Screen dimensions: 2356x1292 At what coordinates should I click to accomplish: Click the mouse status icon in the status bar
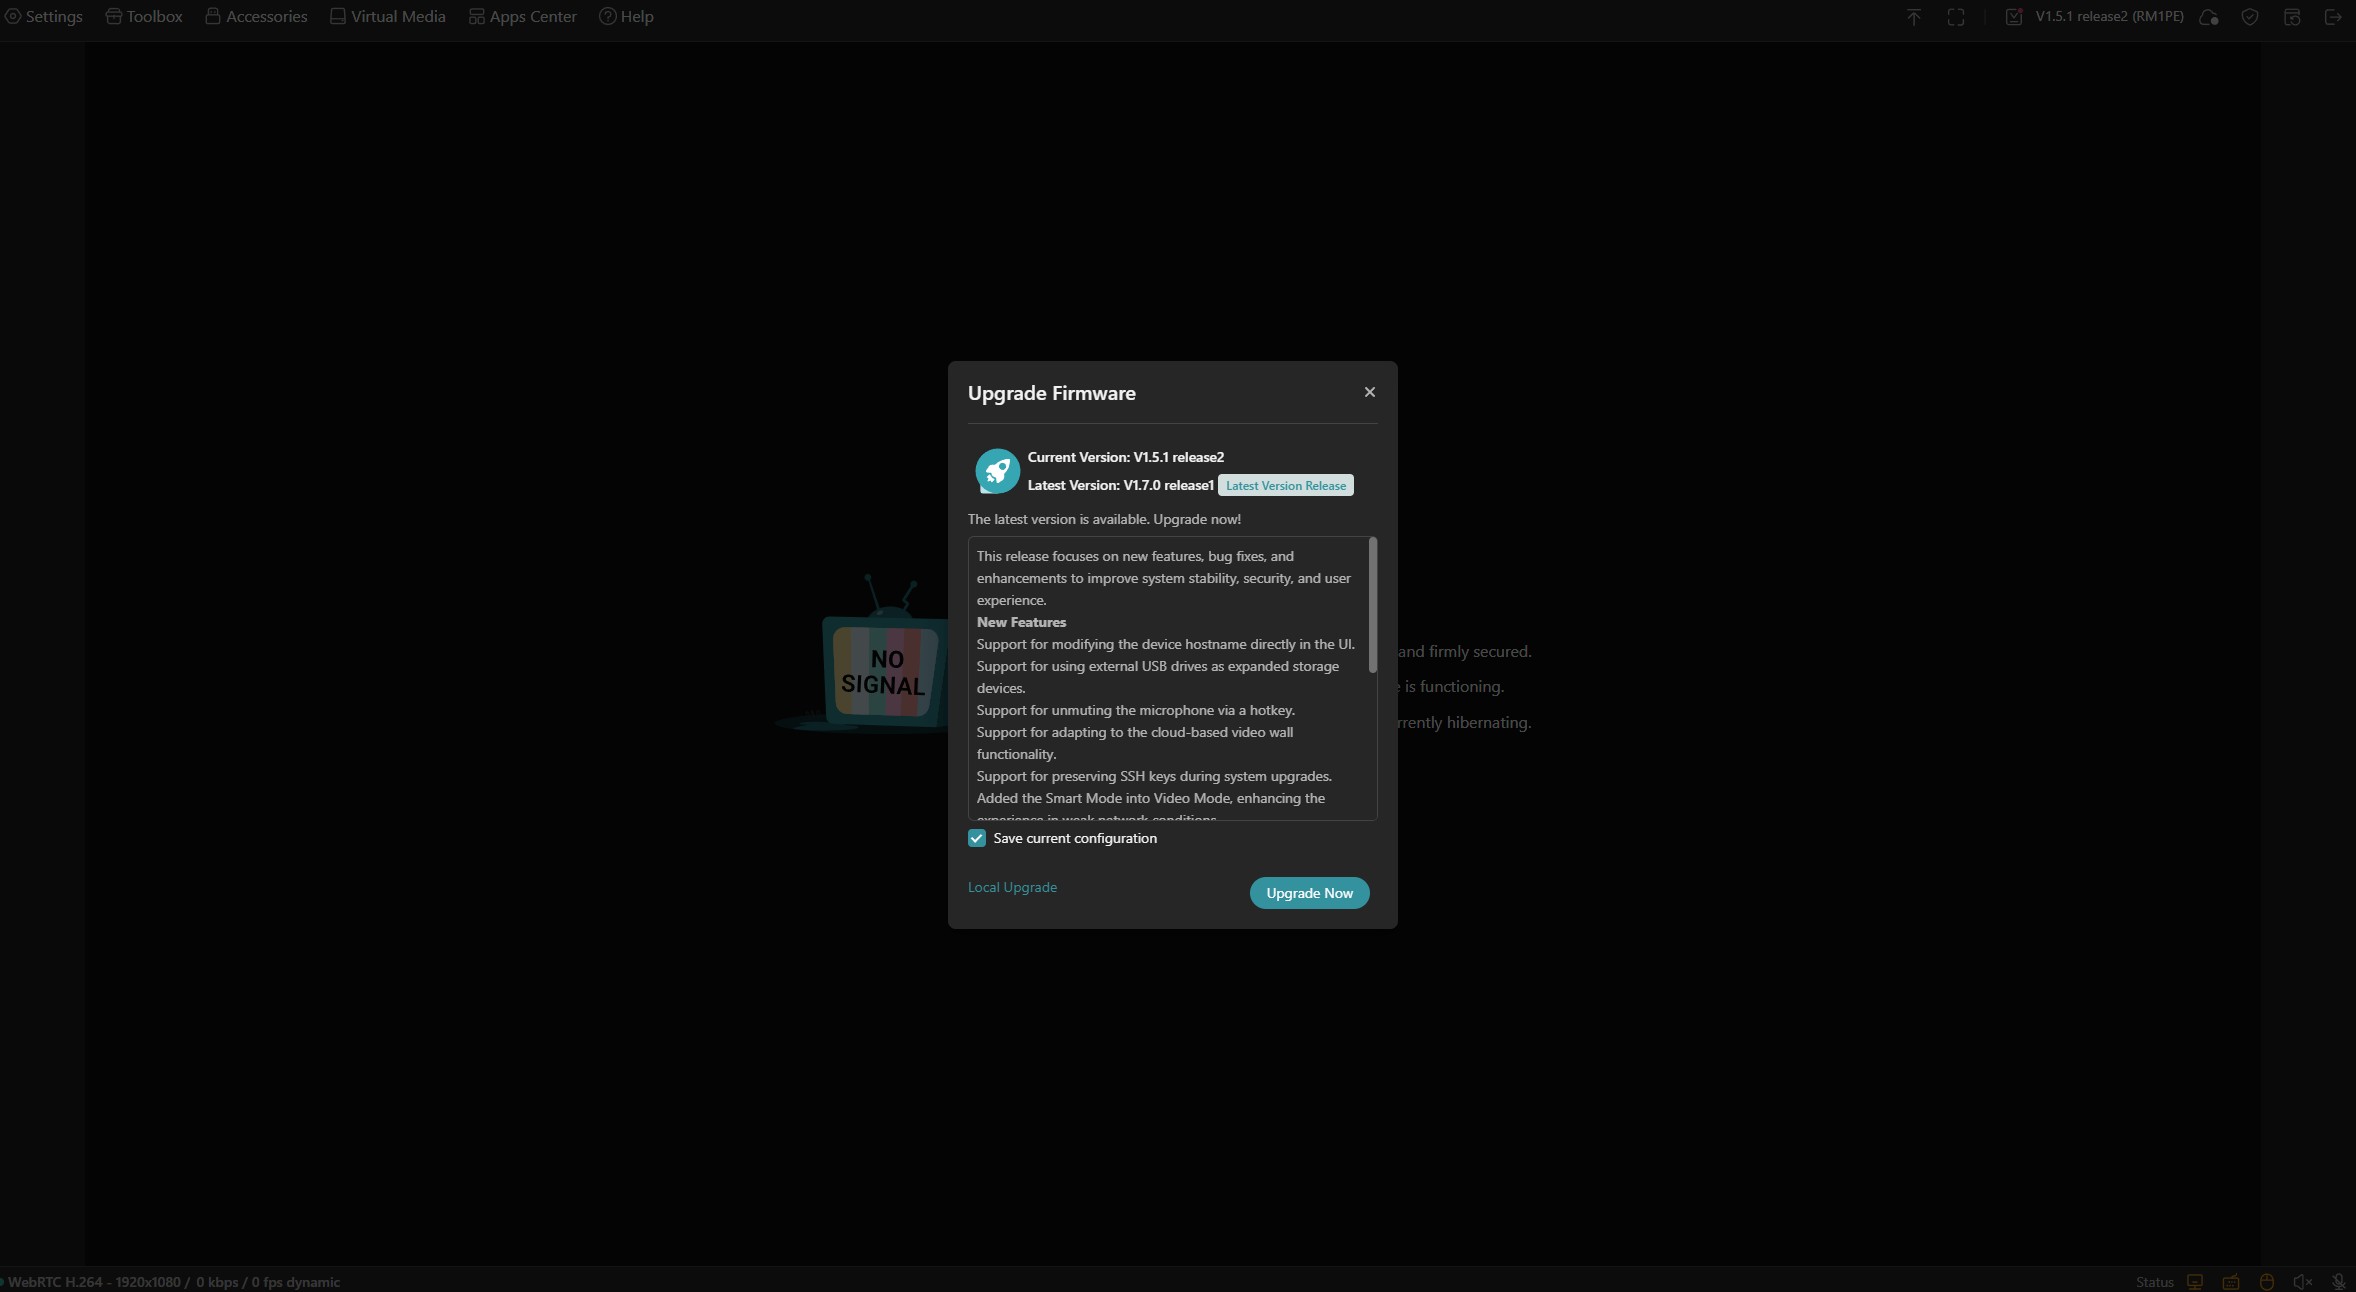coord(2267,1282)
